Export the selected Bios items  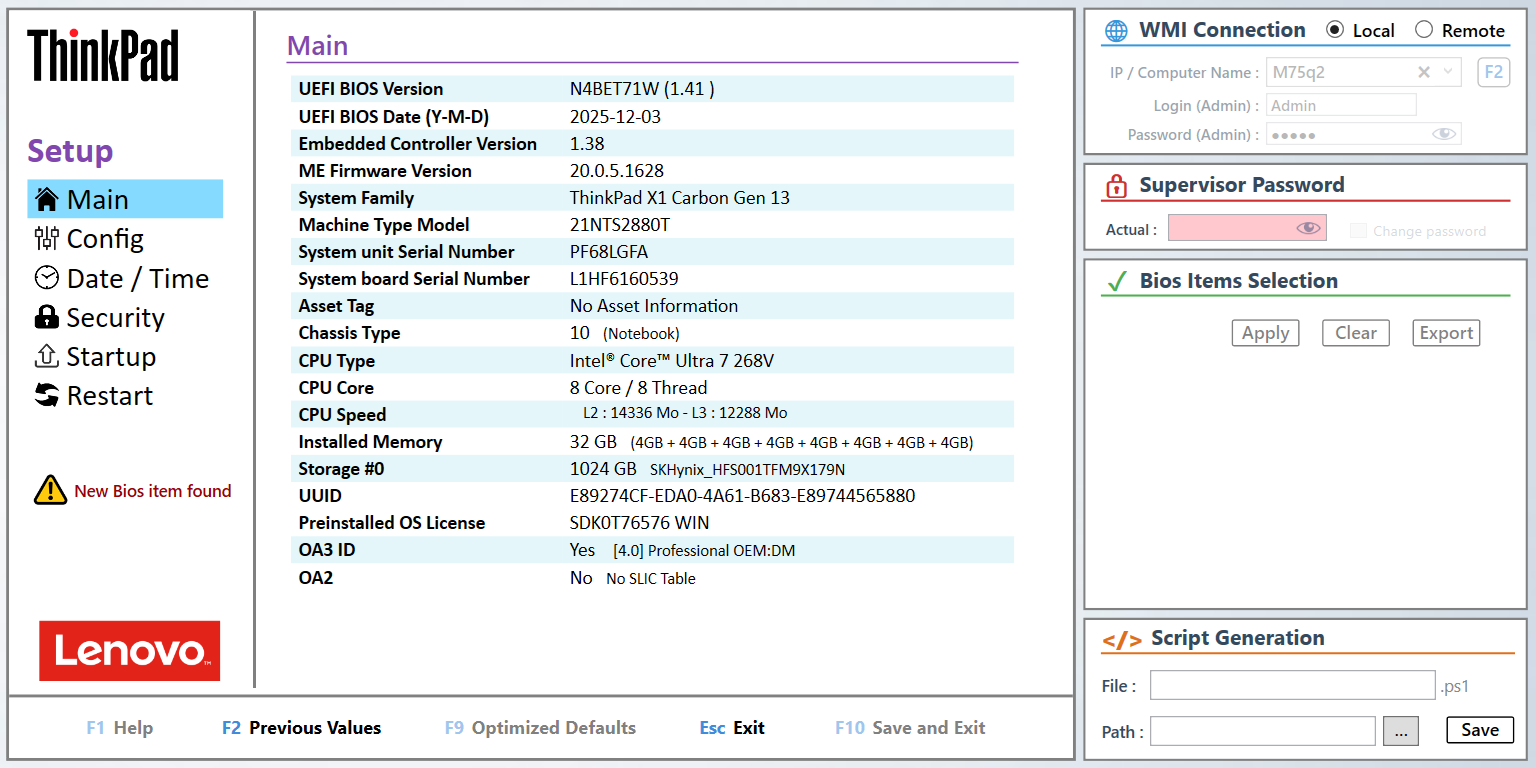(1446, 333)
